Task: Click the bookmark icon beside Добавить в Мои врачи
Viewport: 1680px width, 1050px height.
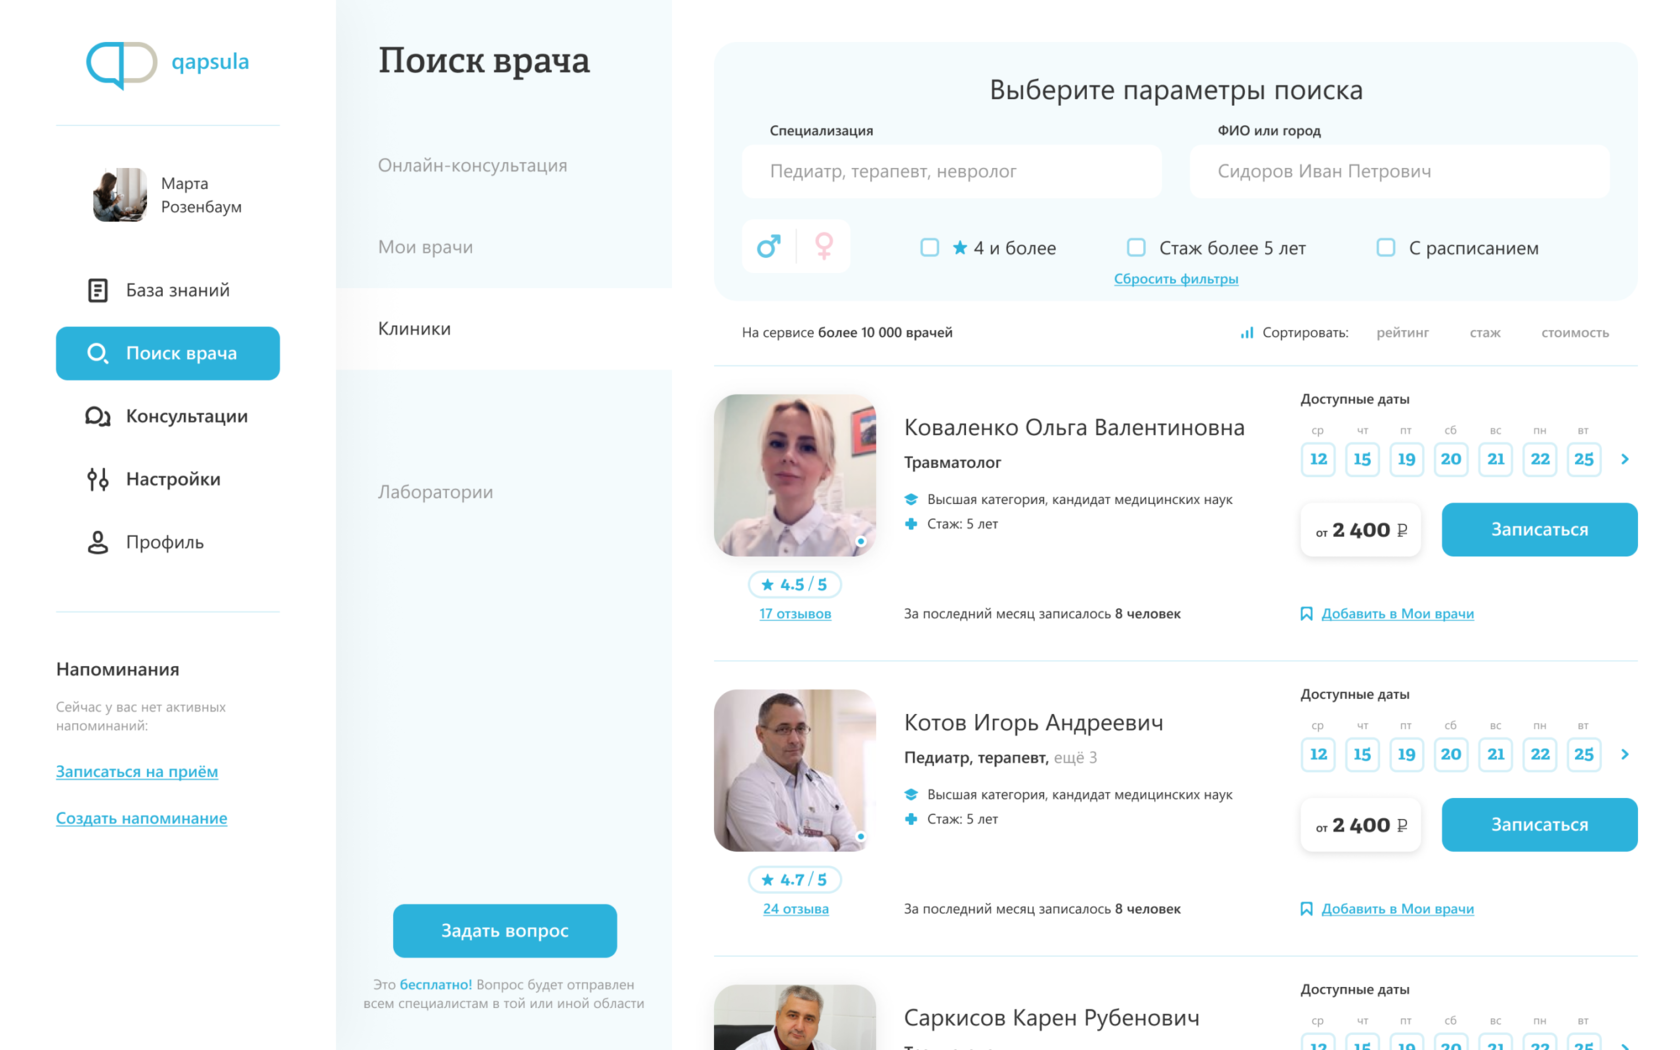Action: pos(1306,613)
